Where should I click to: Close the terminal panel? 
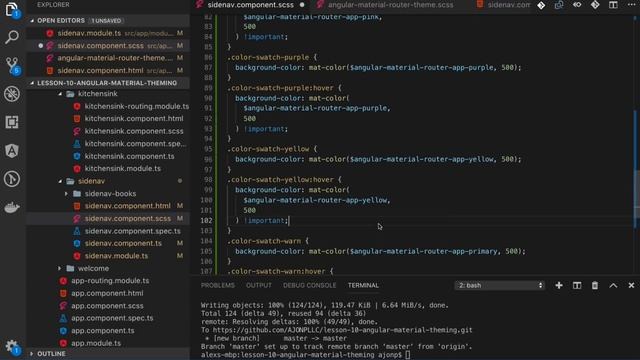click(x=631, y=285)
